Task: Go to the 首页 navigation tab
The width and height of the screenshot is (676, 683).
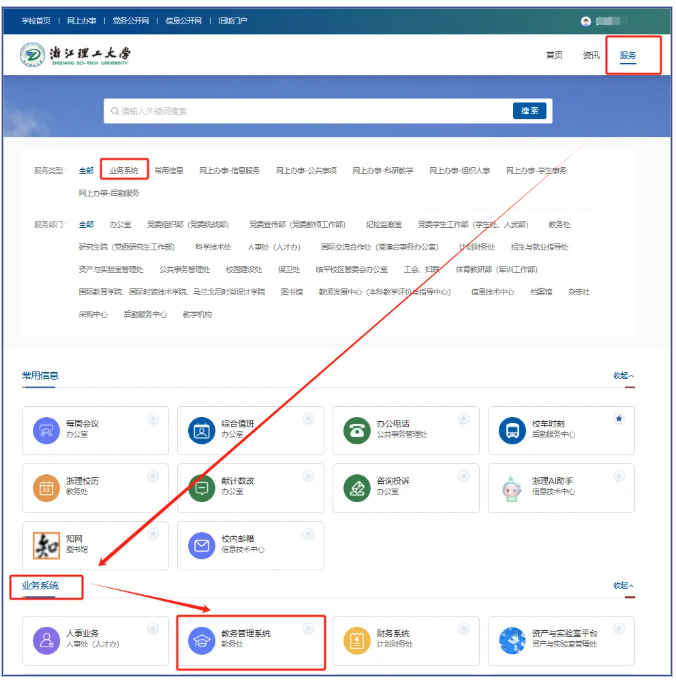Action: click(554, 56)
